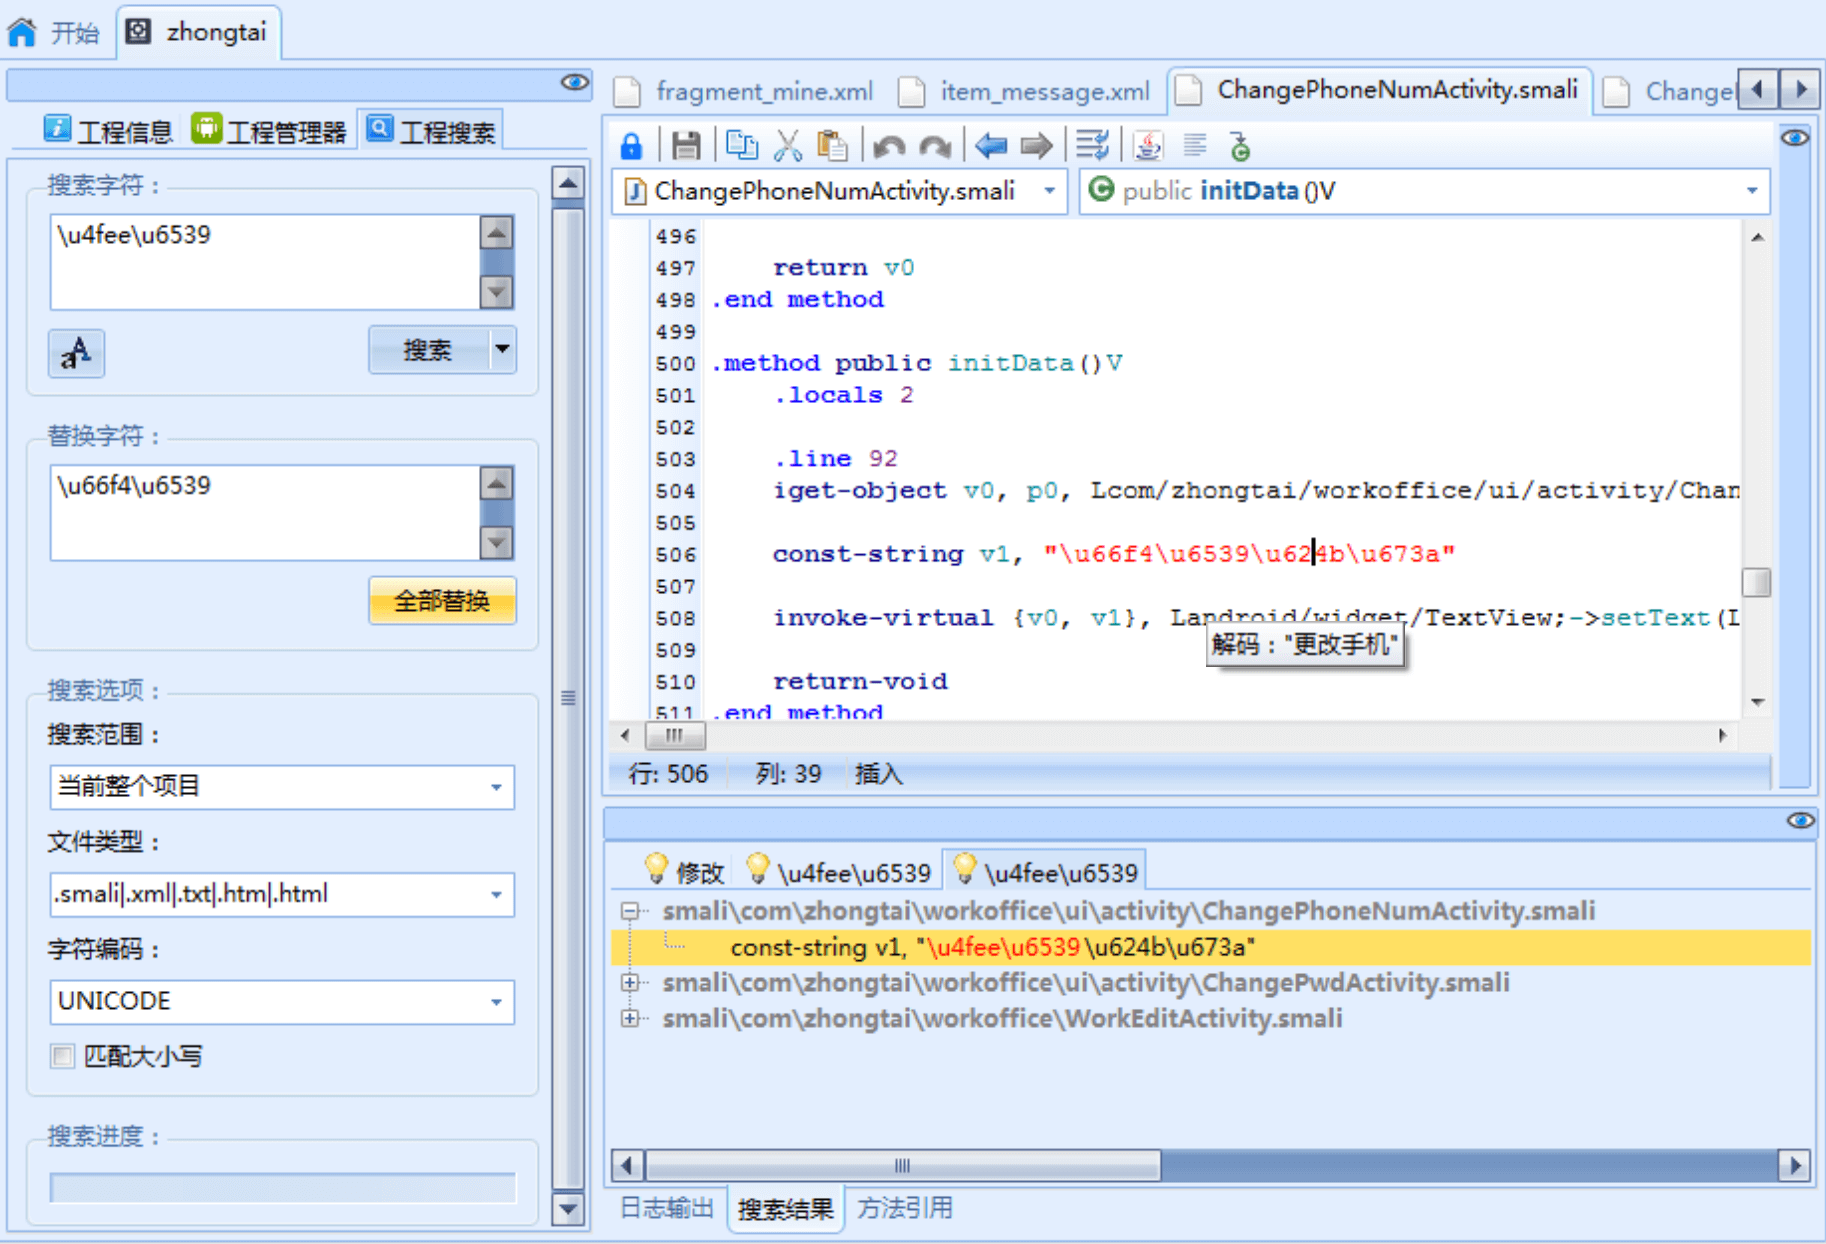The height and width of the screenshot is (1244, 1826).
Task: Click the 搜索 search button
Action: pos(428,350)
